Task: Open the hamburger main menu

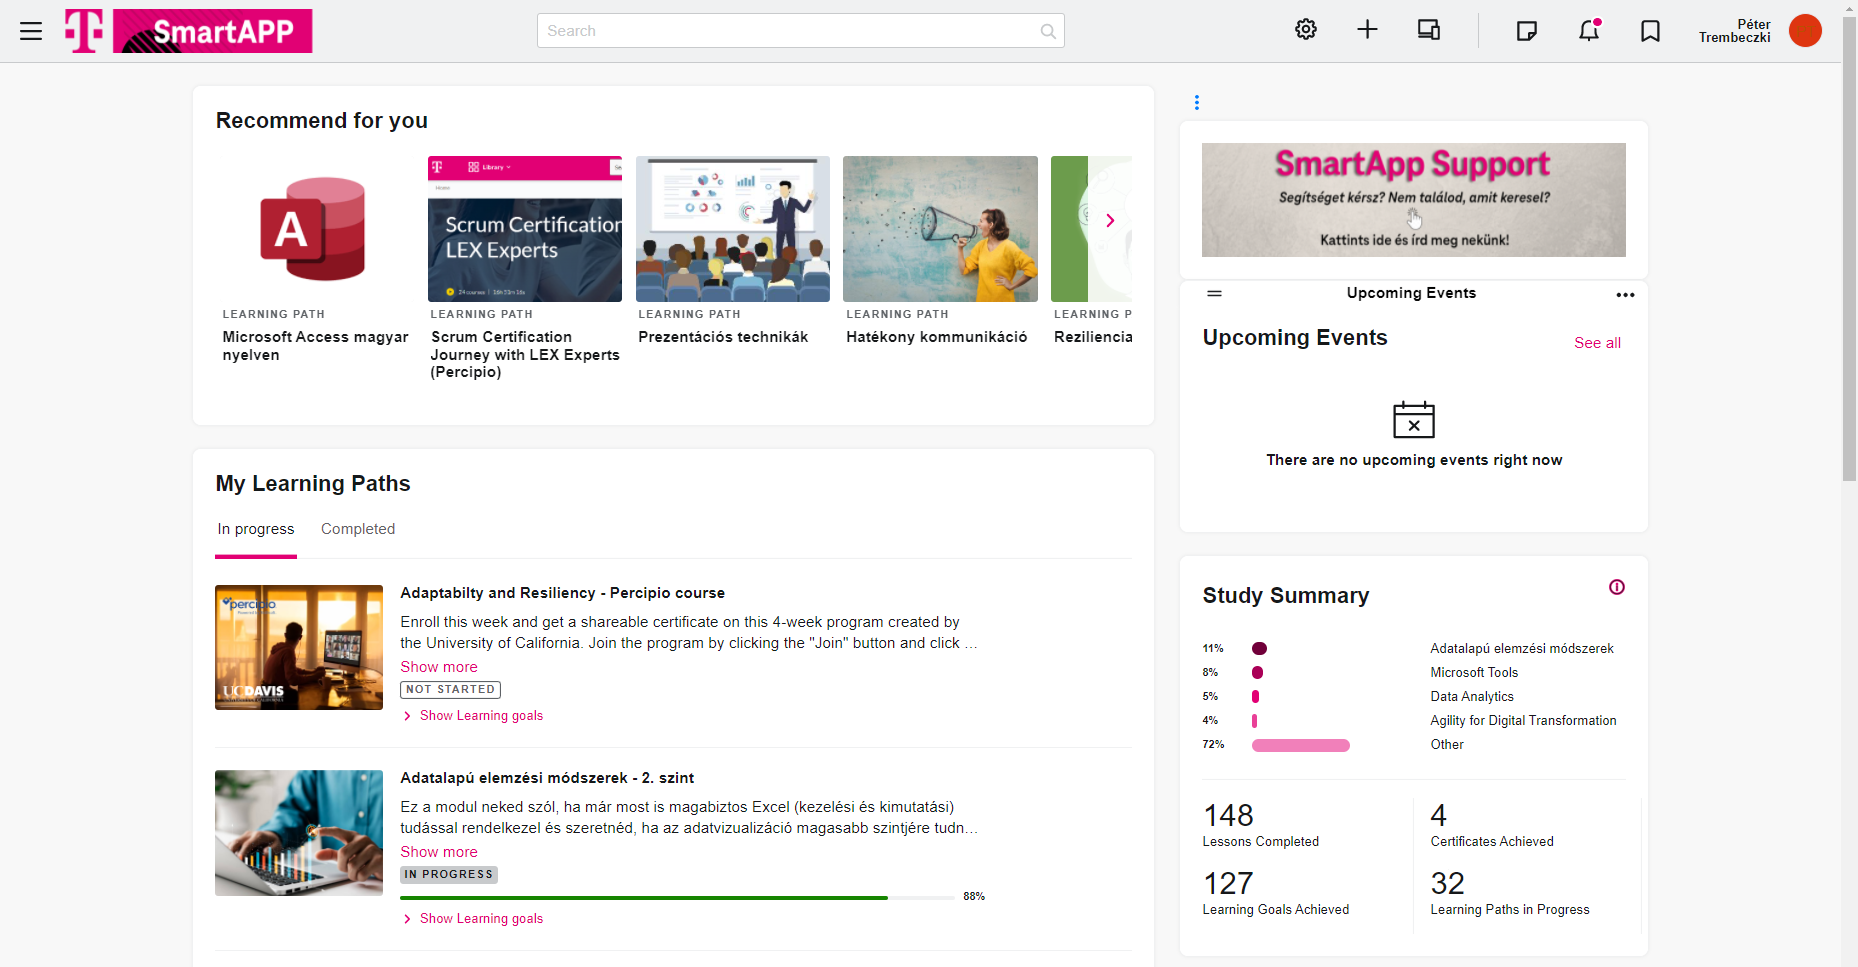Action: click(31, 31)
